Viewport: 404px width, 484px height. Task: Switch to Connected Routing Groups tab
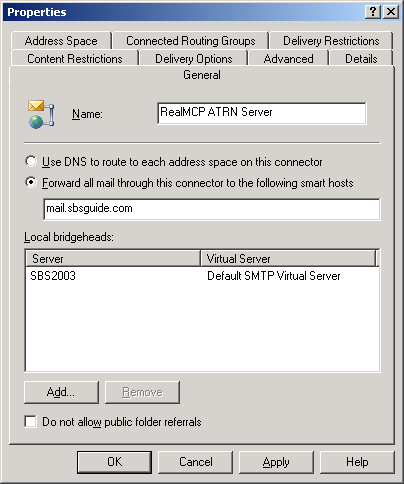pos(191,41)
